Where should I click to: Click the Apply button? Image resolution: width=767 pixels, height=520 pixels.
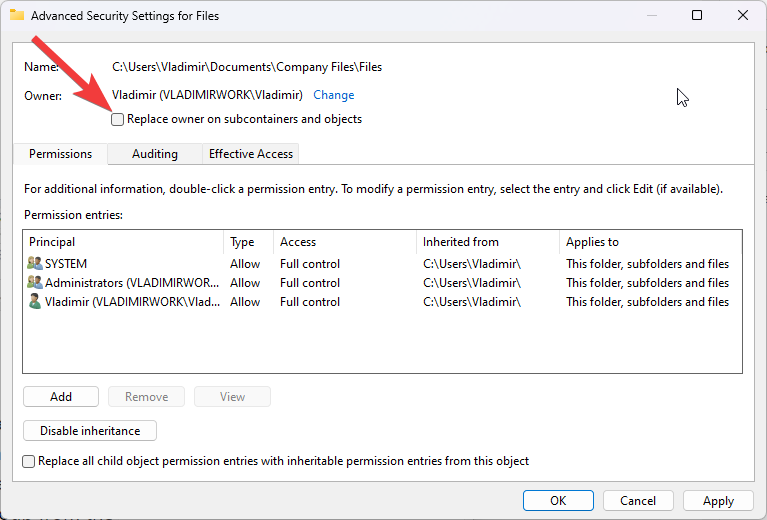718,501
